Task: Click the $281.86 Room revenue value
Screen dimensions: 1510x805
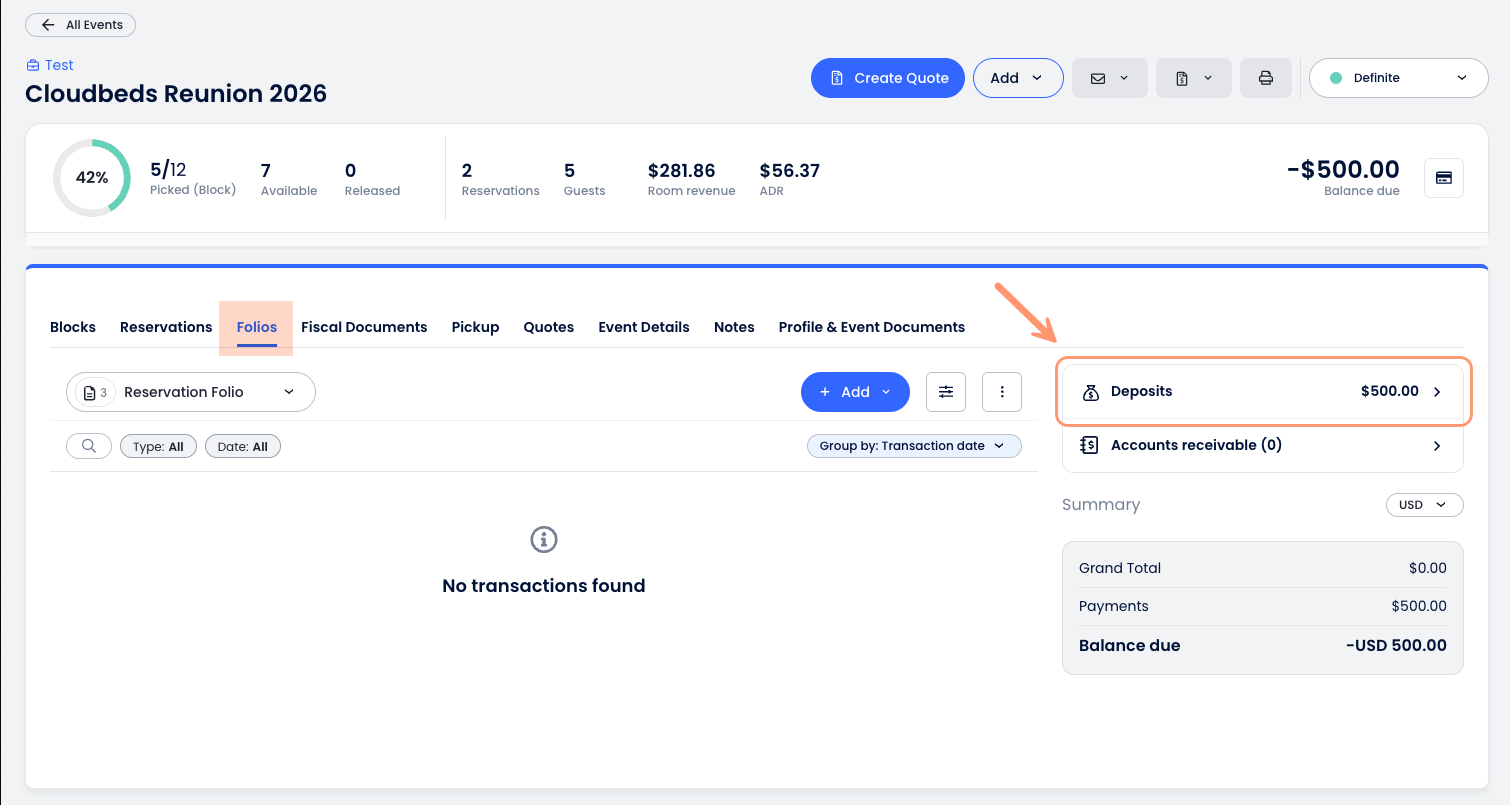Action: tap(681, 171)
